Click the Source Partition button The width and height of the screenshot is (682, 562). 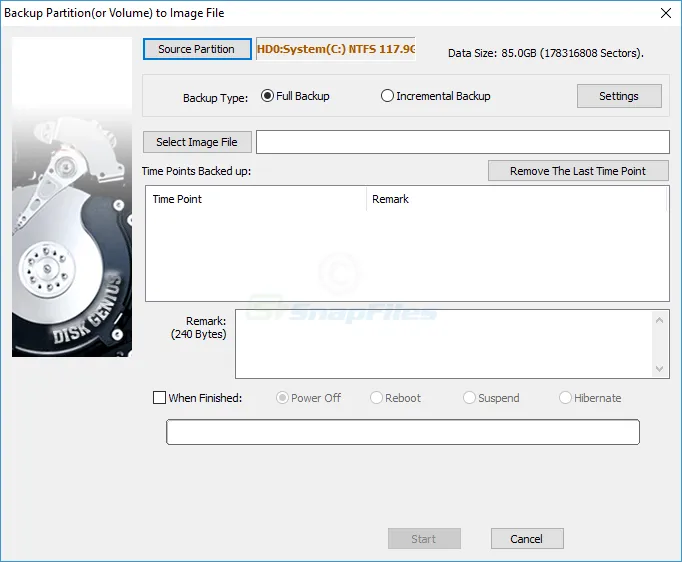[197, 49]
